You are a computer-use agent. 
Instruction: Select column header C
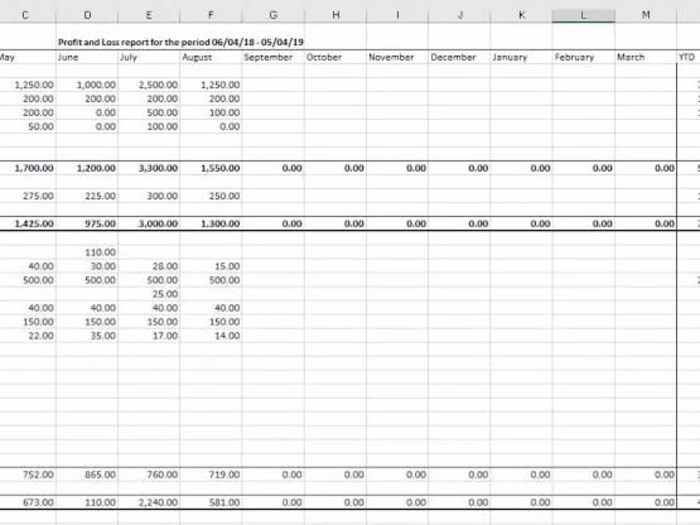(25, 15)
